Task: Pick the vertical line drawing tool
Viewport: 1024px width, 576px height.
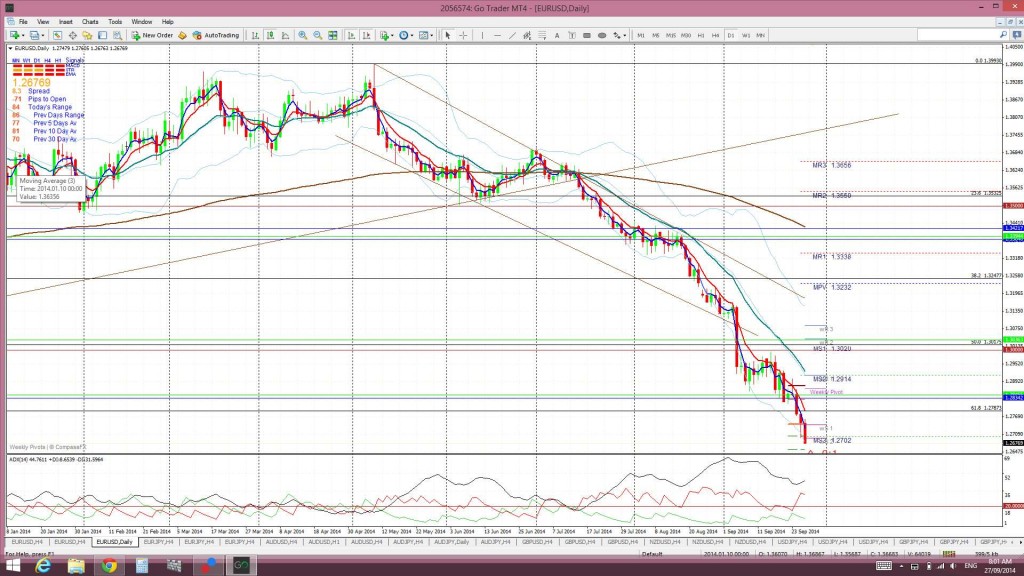Action: click(x=482, y=35)
